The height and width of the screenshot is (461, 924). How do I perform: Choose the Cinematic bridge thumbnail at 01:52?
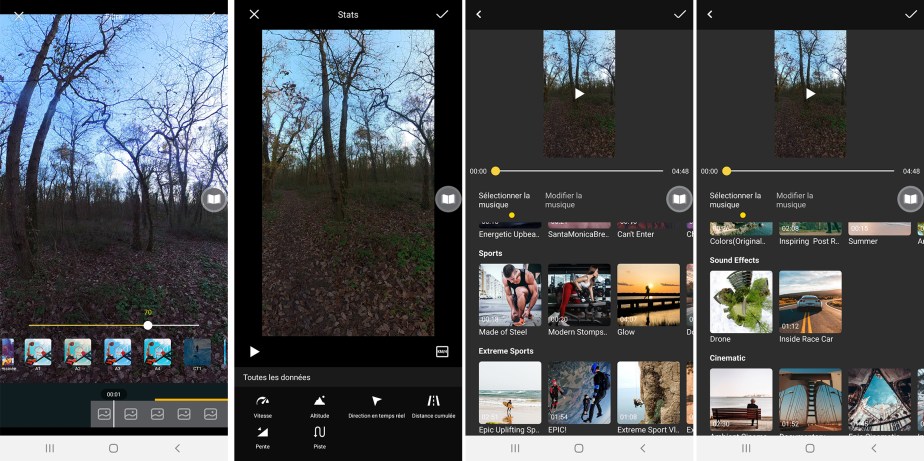click(810, 400)
